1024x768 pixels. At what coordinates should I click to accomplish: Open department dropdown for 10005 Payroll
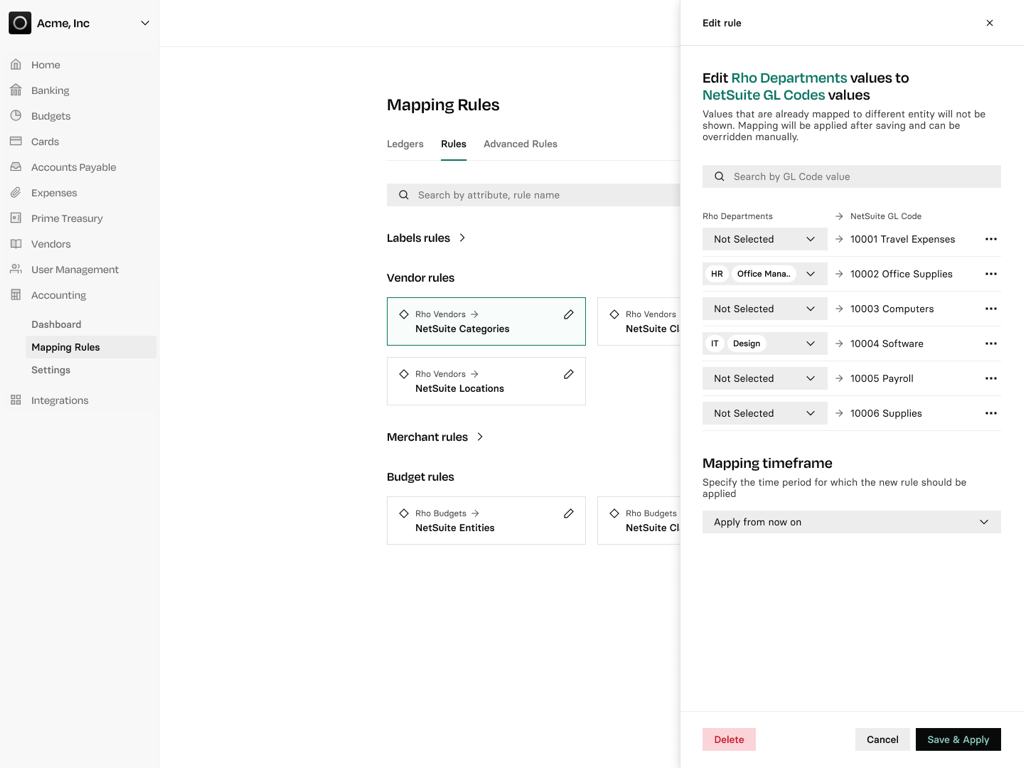[x=765, y=378]
